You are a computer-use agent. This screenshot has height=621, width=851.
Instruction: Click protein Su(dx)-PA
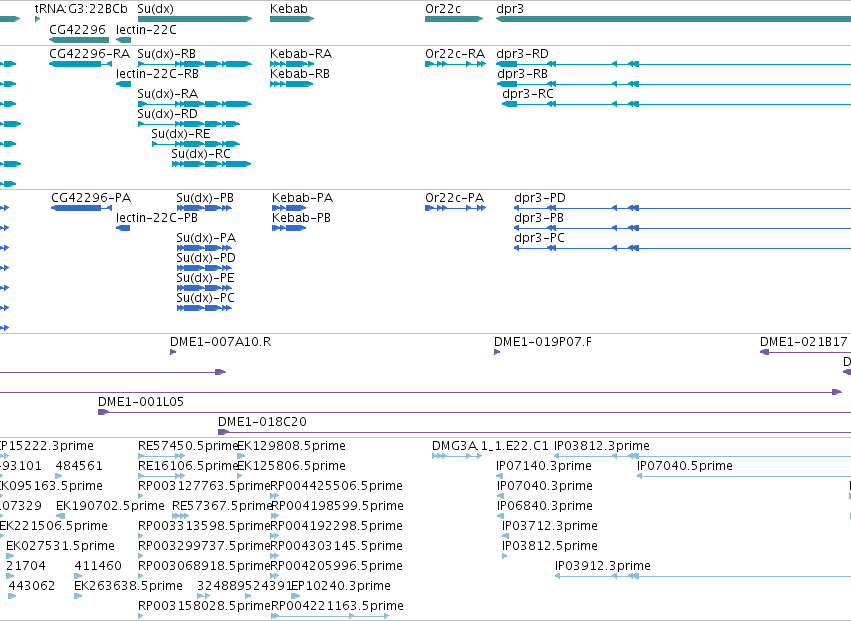[206, 238]
